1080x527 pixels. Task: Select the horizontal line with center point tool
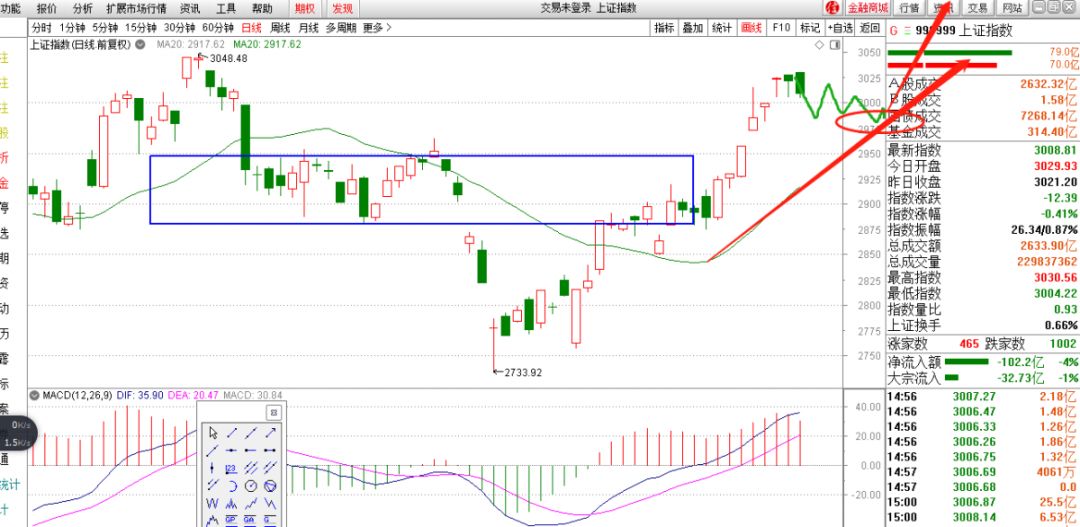pos(231,450)
